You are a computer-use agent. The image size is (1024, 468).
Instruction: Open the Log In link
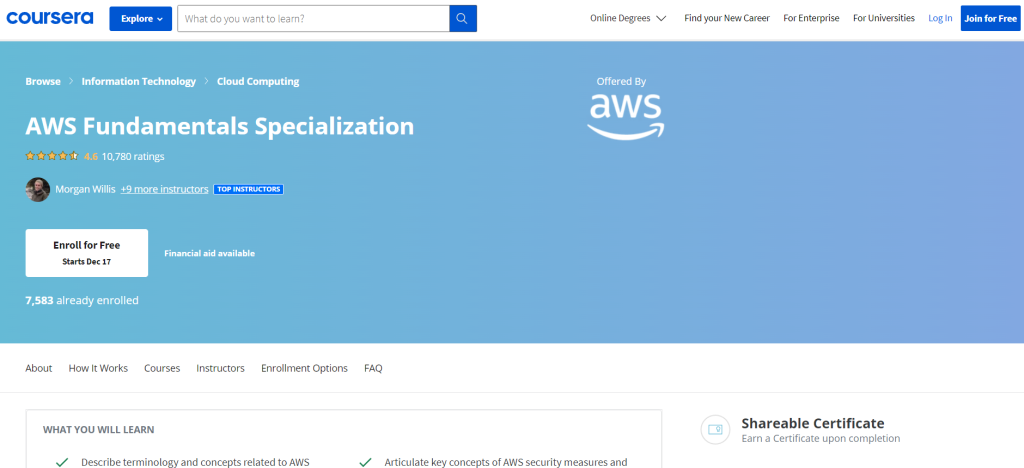click(x=940, y=18)
